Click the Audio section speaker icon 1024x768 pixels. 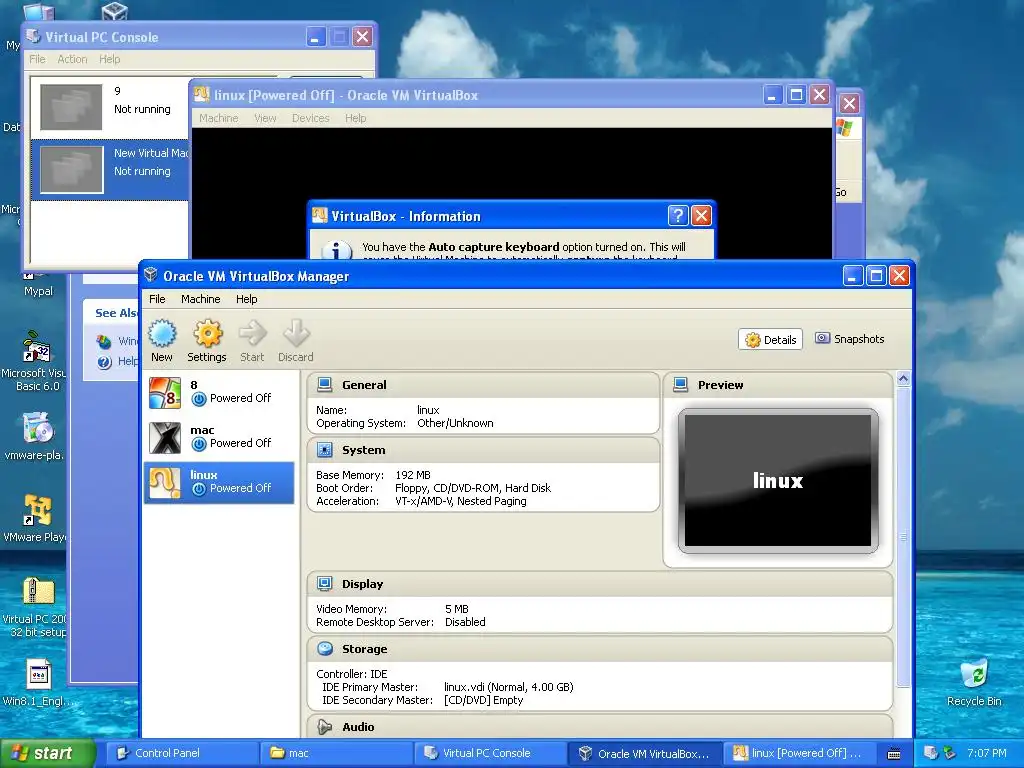(x=325, y=727)
